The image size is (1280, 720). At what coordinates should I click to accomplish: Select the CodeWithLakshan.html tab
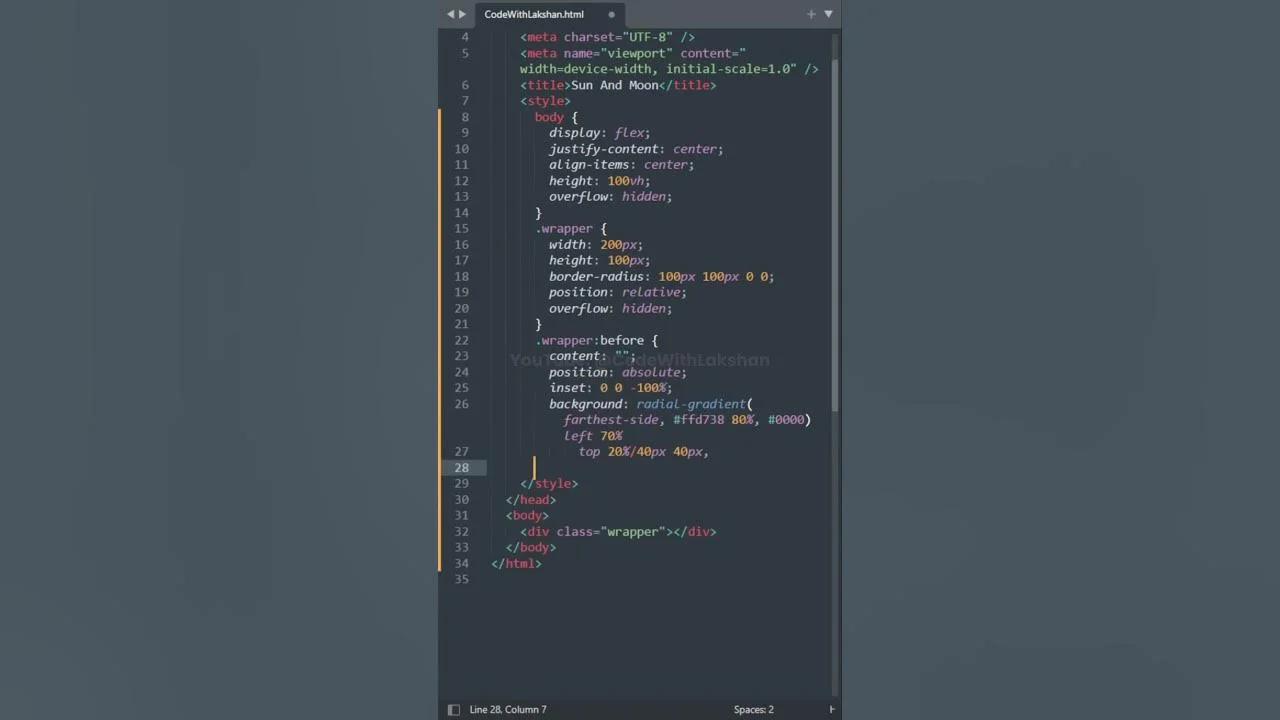[533, 14]
